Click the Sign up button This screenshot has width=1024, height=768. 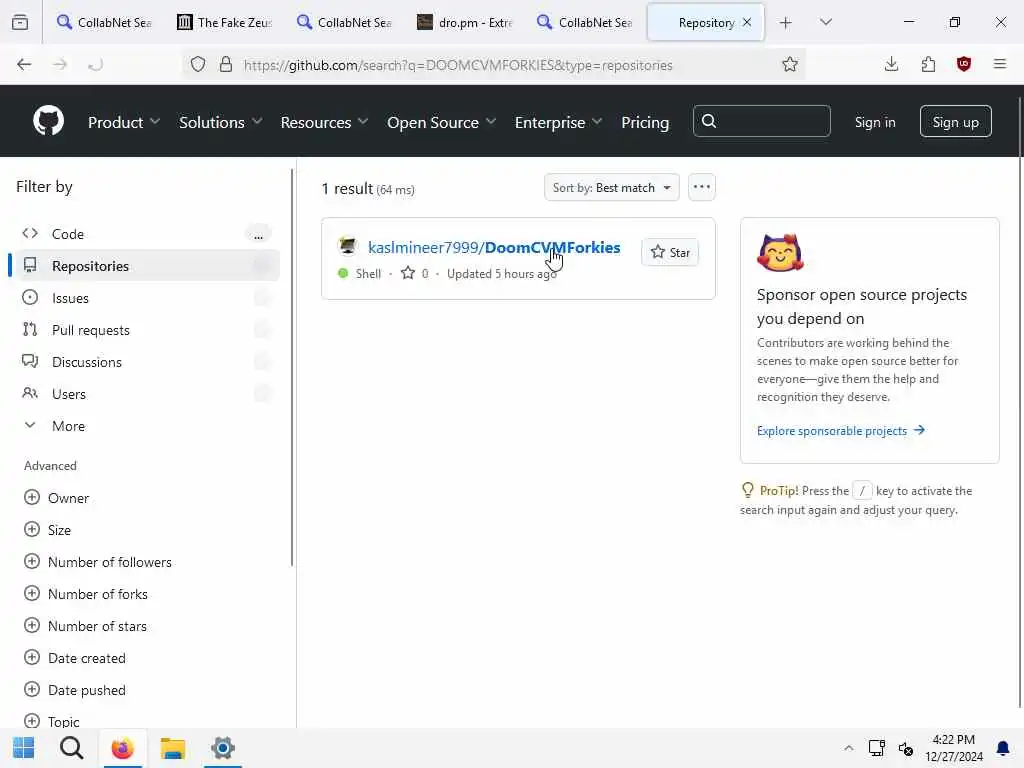pyautogui.click(x=955, y=121)
